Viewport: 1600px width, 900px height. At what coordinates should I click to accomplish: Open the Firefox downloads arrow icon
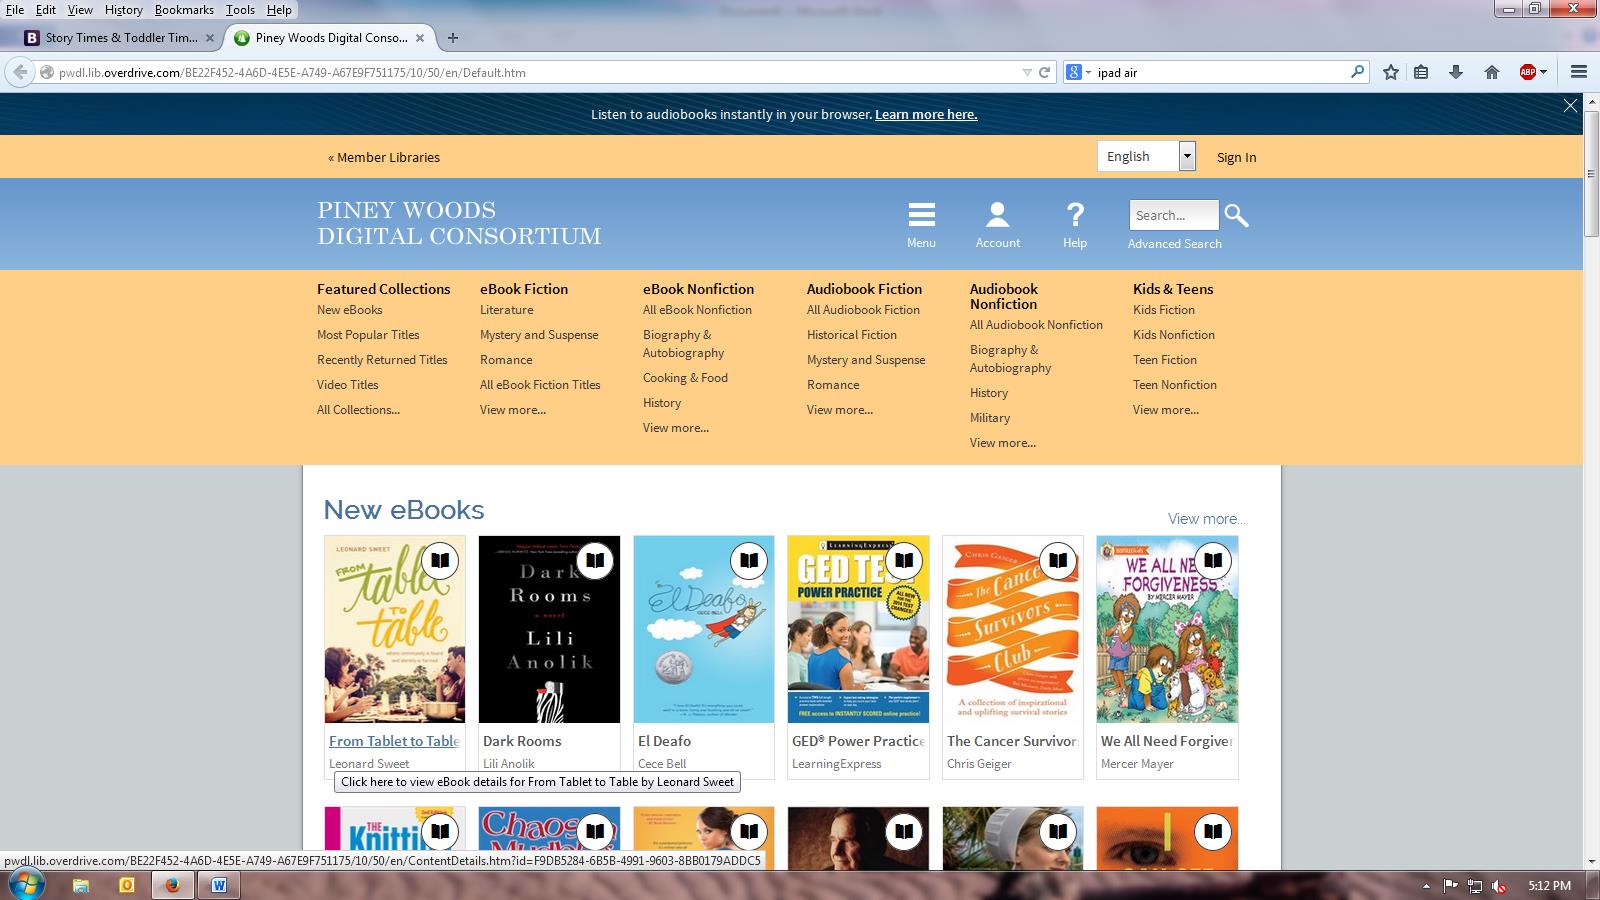[1456, 72]
